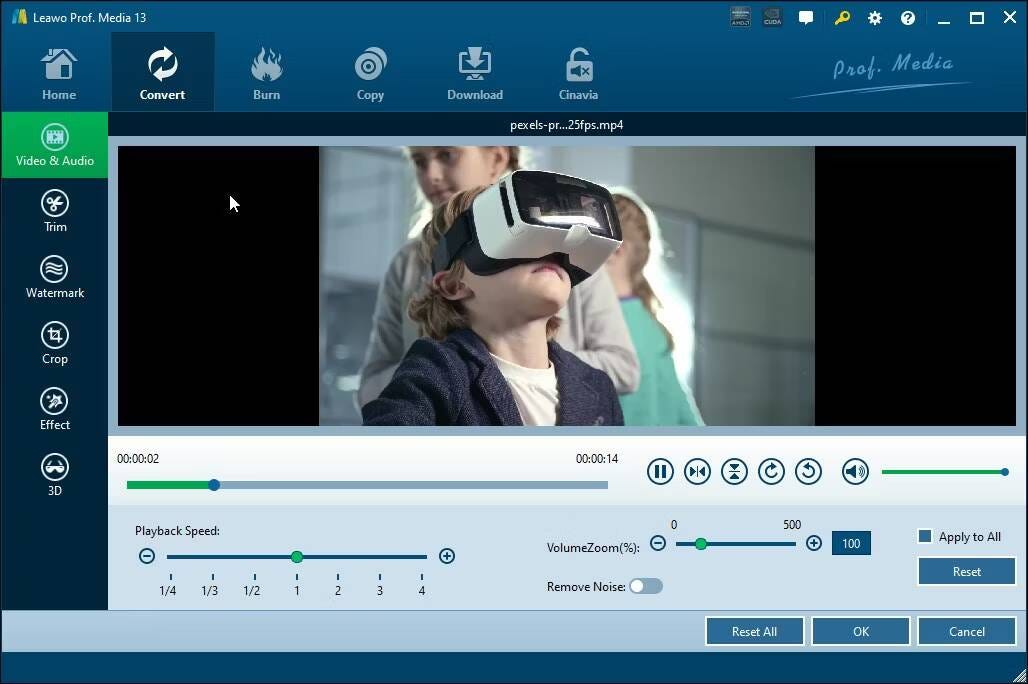Screen dimensions: 1028x684
Task: Open the 3D settings panel
Action: pyautogui.click(x=55, y=472)
